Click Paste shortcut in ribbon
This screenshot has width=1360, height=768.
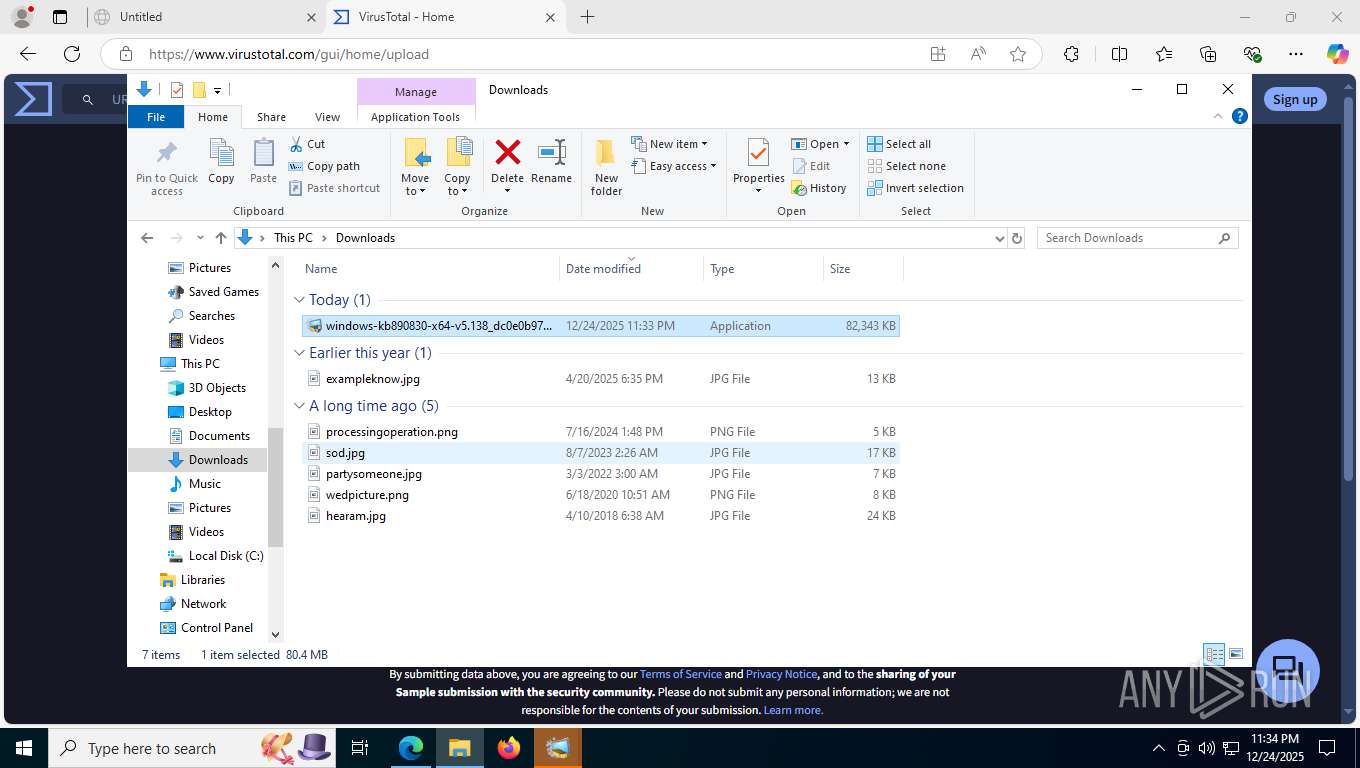334,188
